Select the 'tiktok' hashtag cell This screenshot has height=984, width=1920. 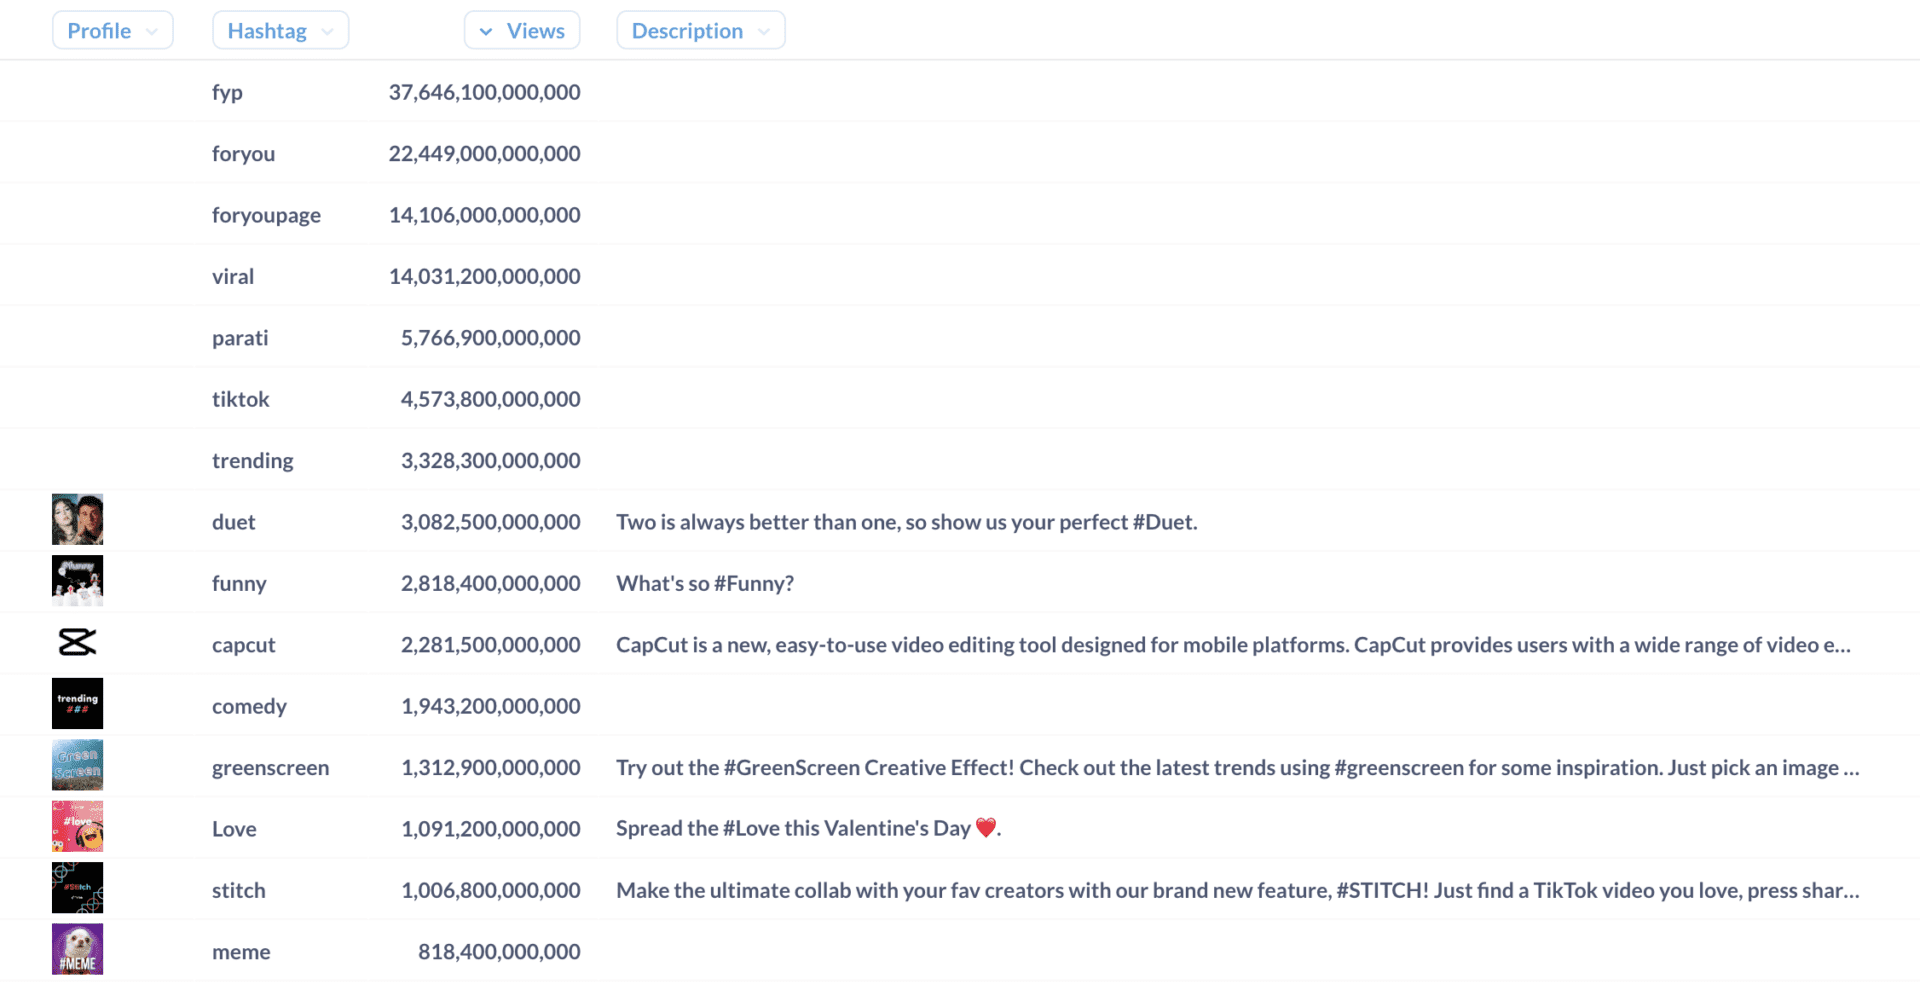241,399
